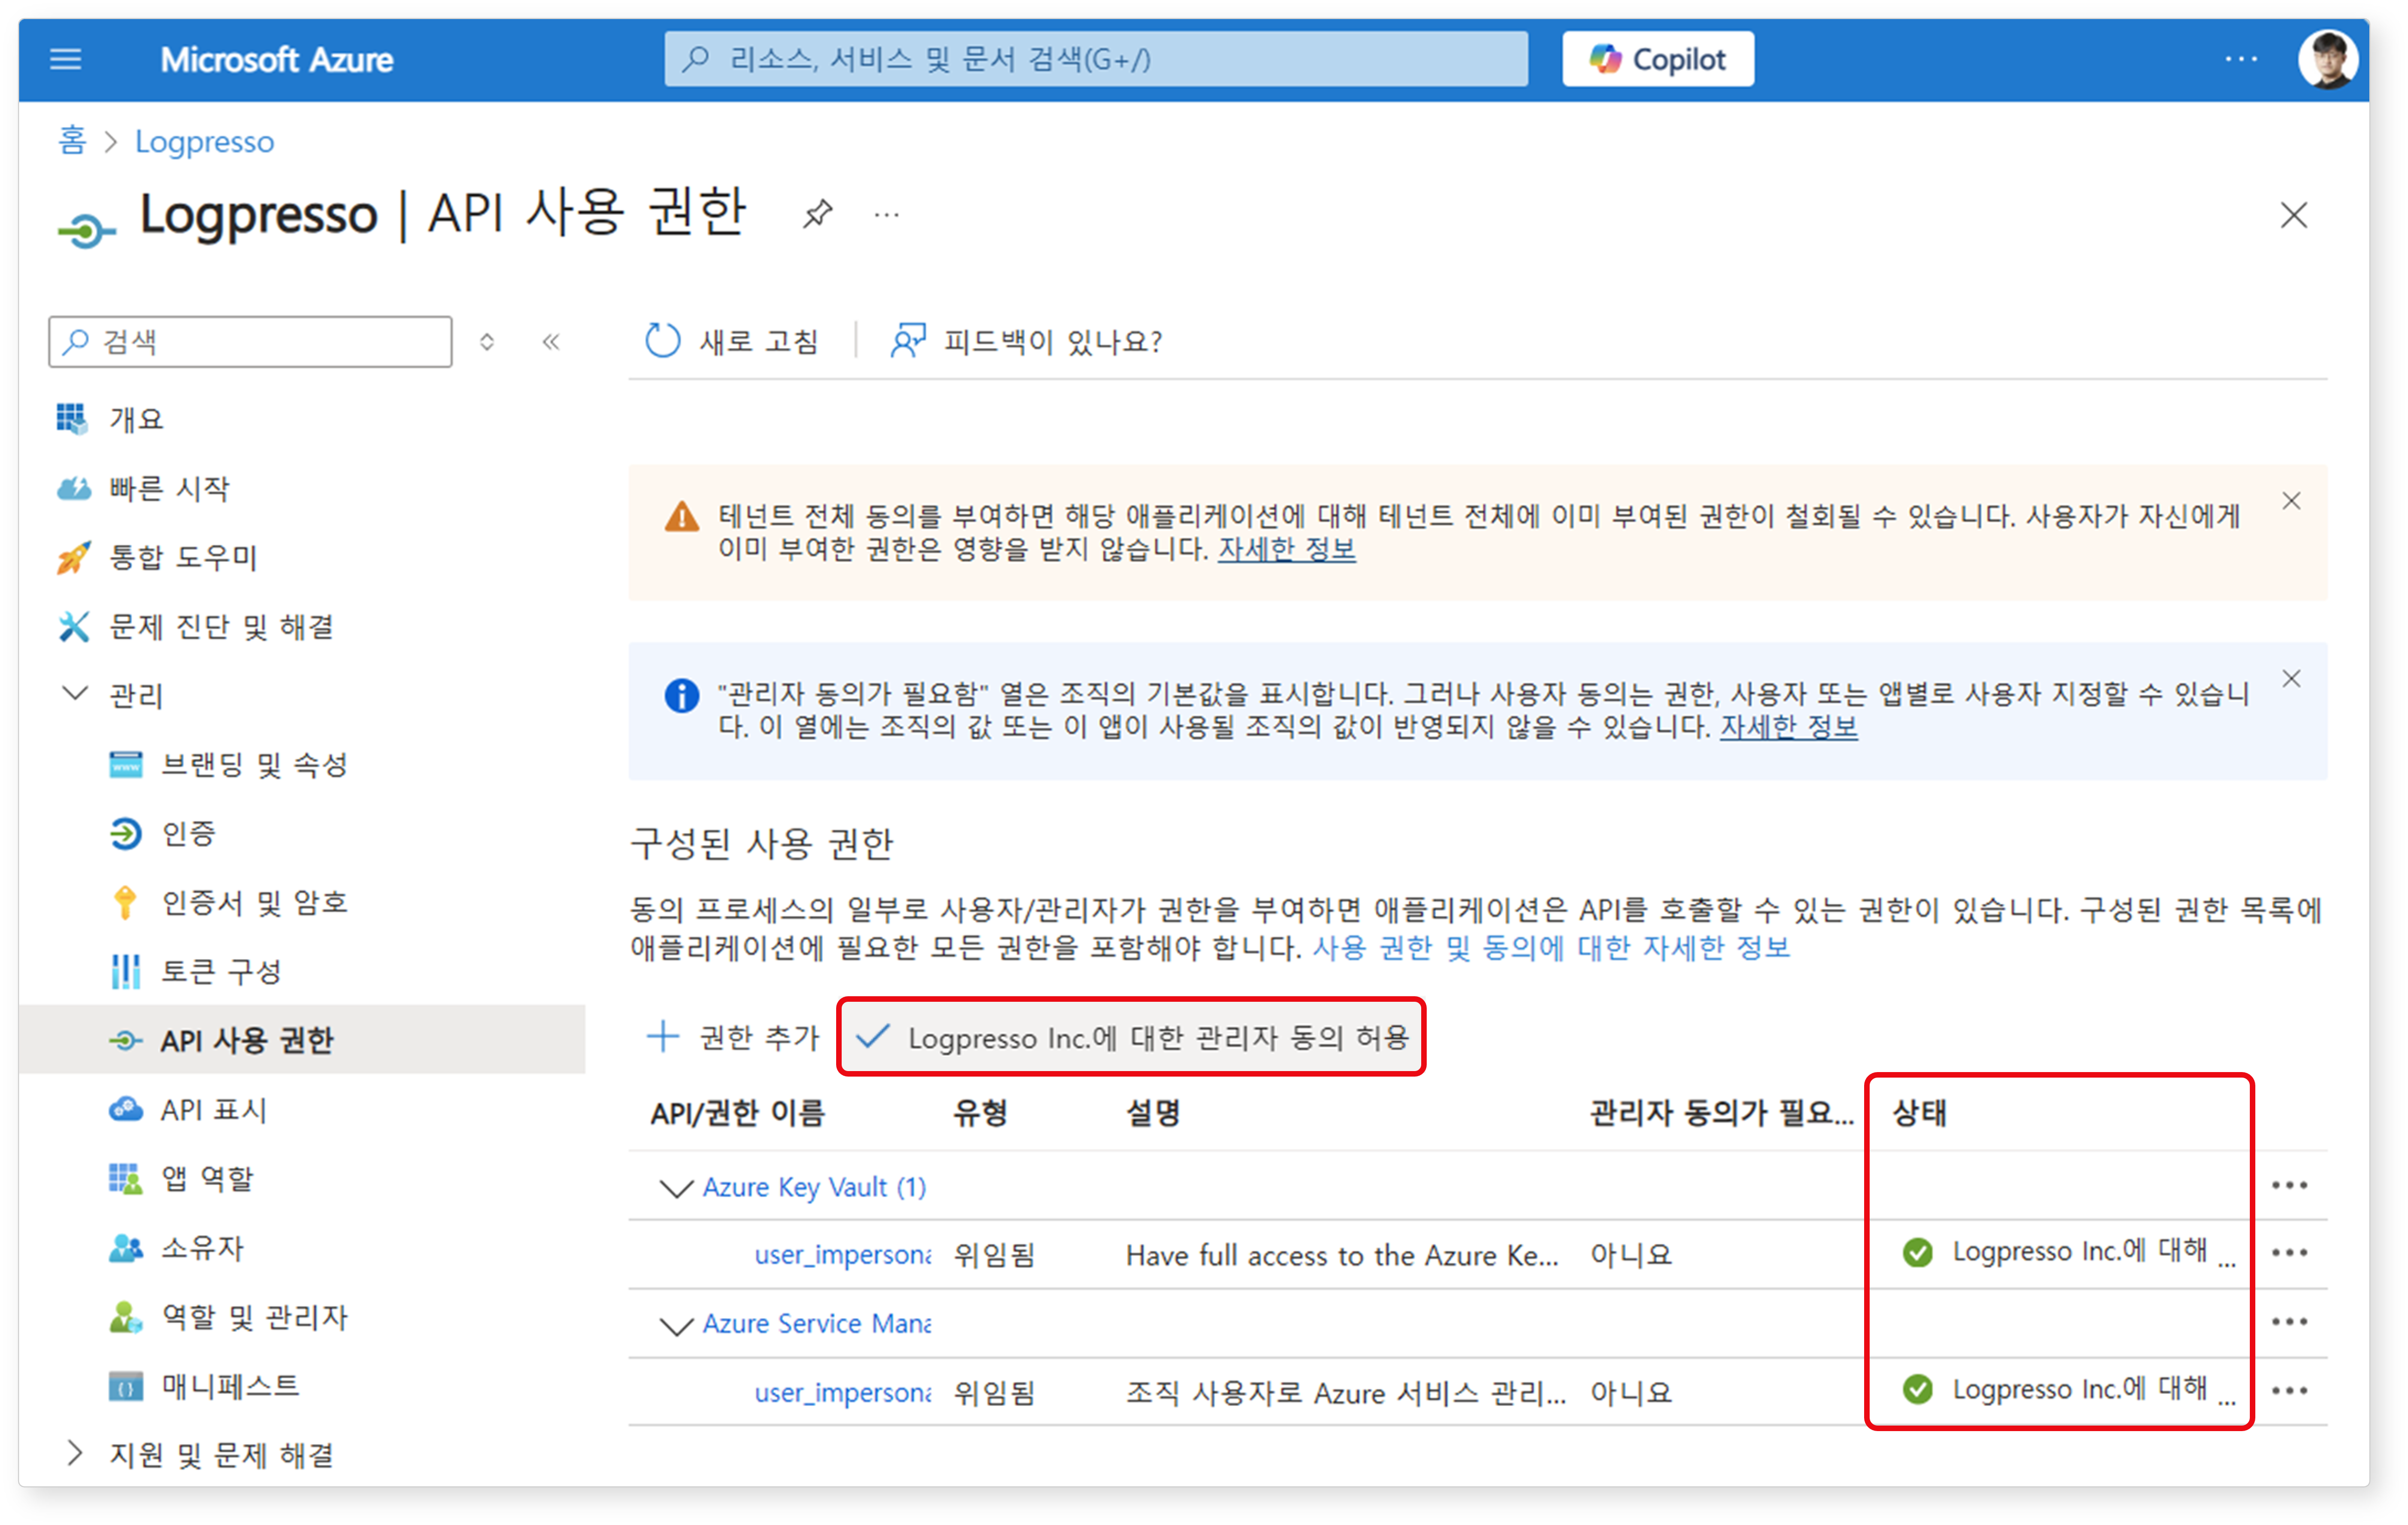This screenshot has height=1525, width=2408.
Task: Open the hamburger portal menu
Action: pos(66,60)
